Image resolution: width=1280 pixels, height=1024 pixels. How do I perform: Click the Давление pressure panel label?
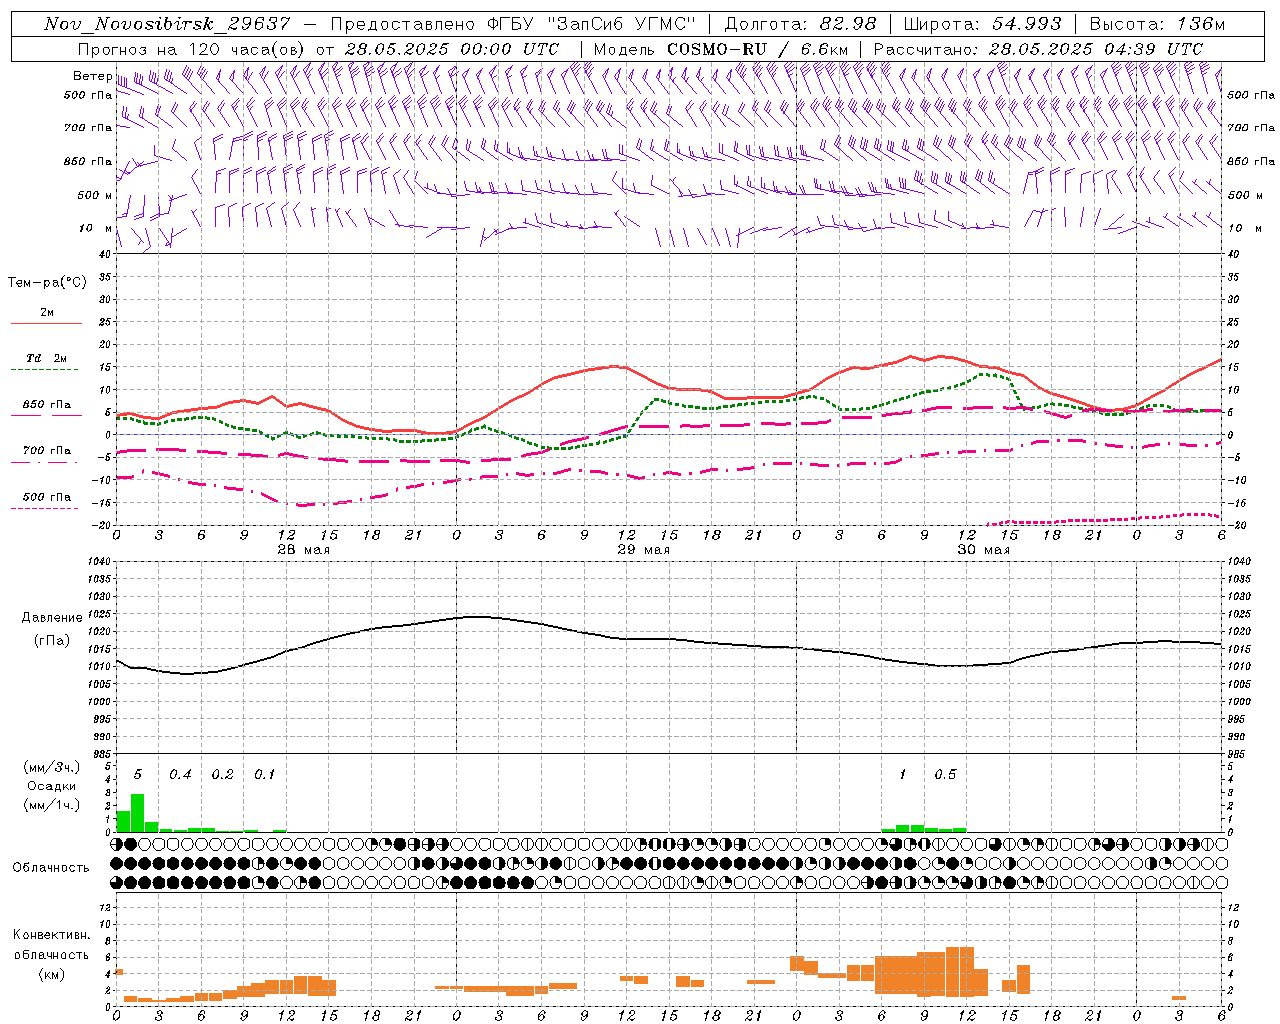52,618
